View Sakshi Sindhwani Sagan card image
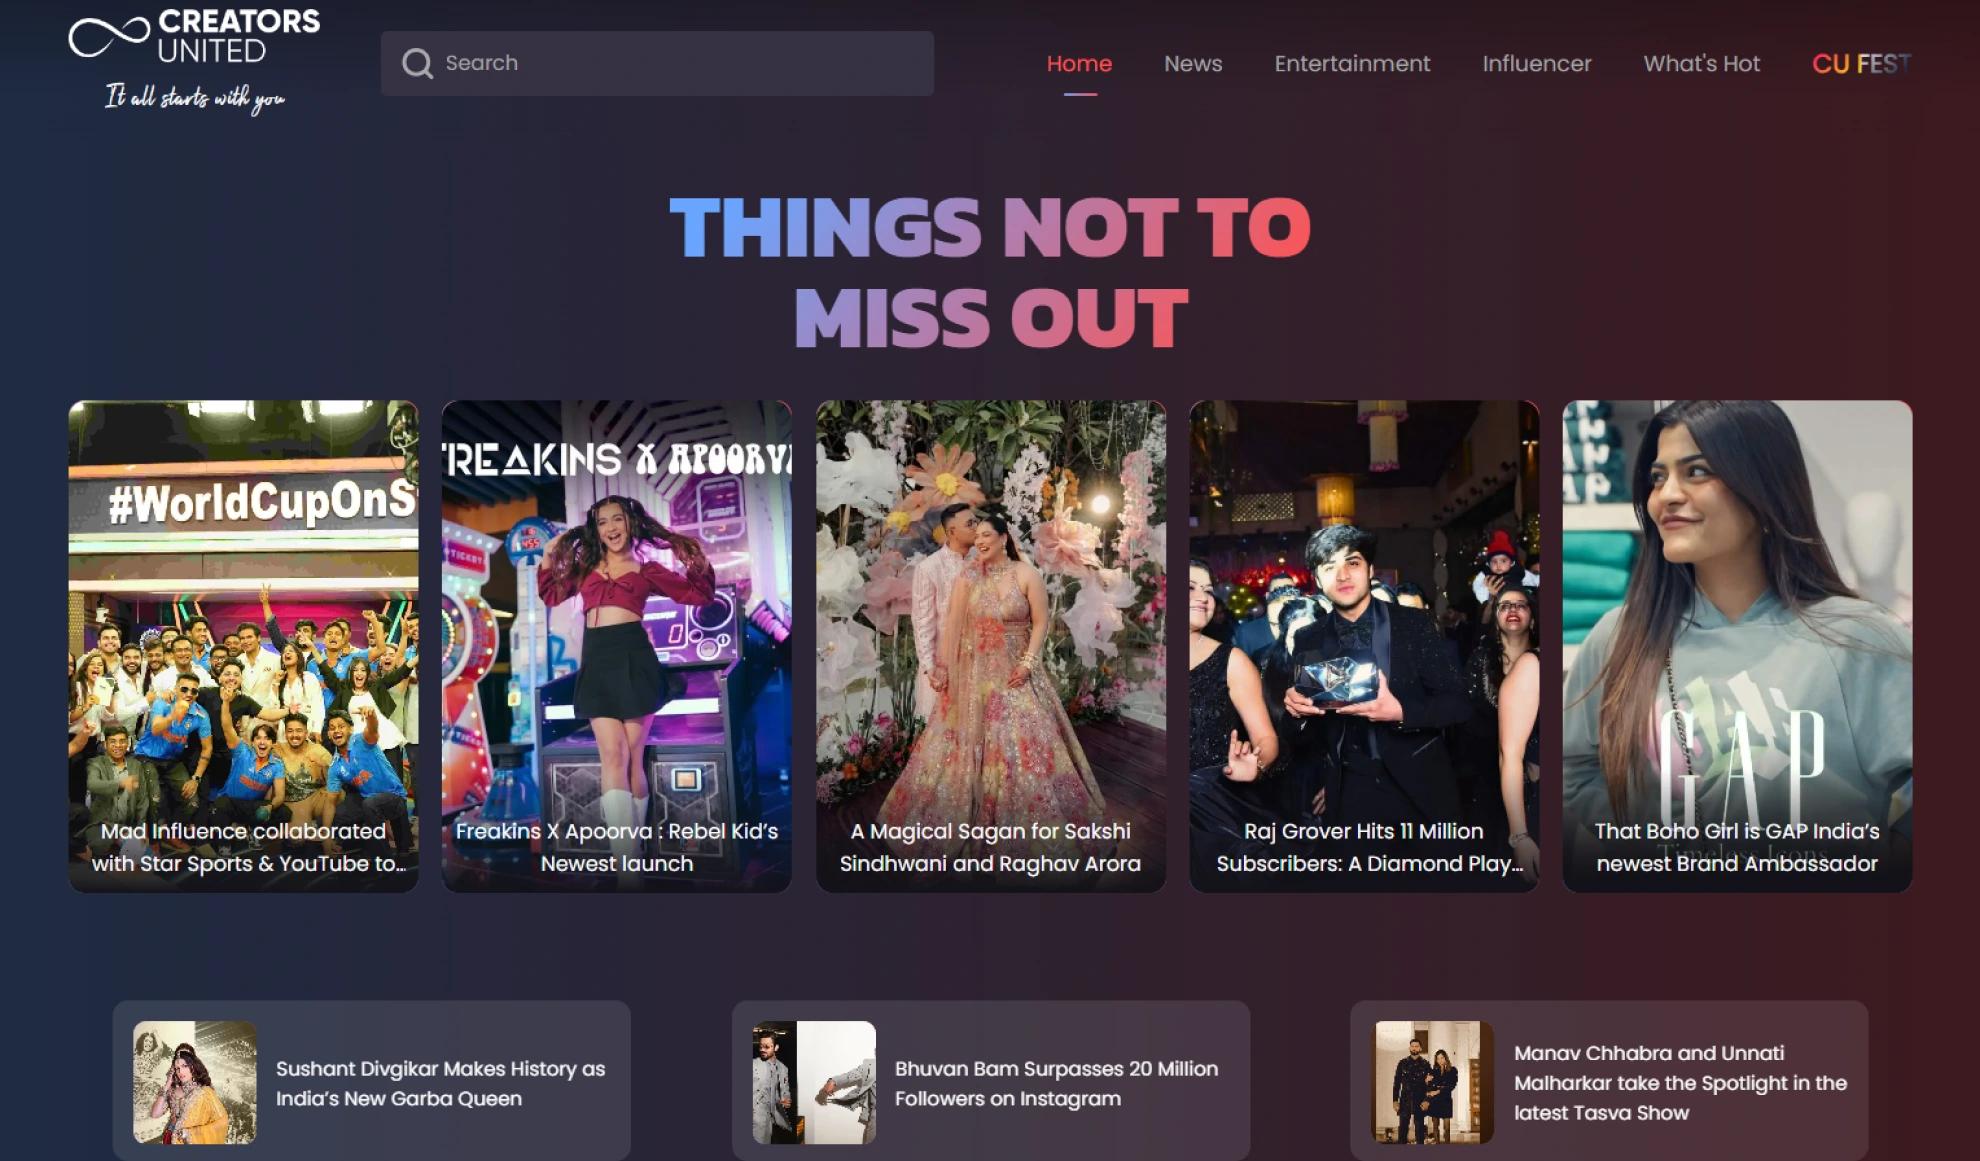Viewport: 1980px width, 1161px height. tap(991, 646)
